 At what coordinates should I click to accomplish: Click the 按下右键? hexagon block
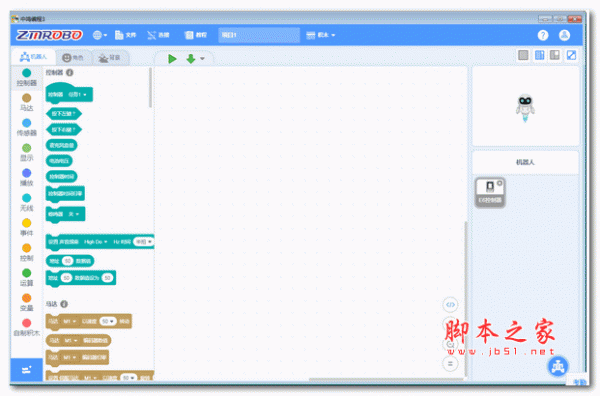64,130
